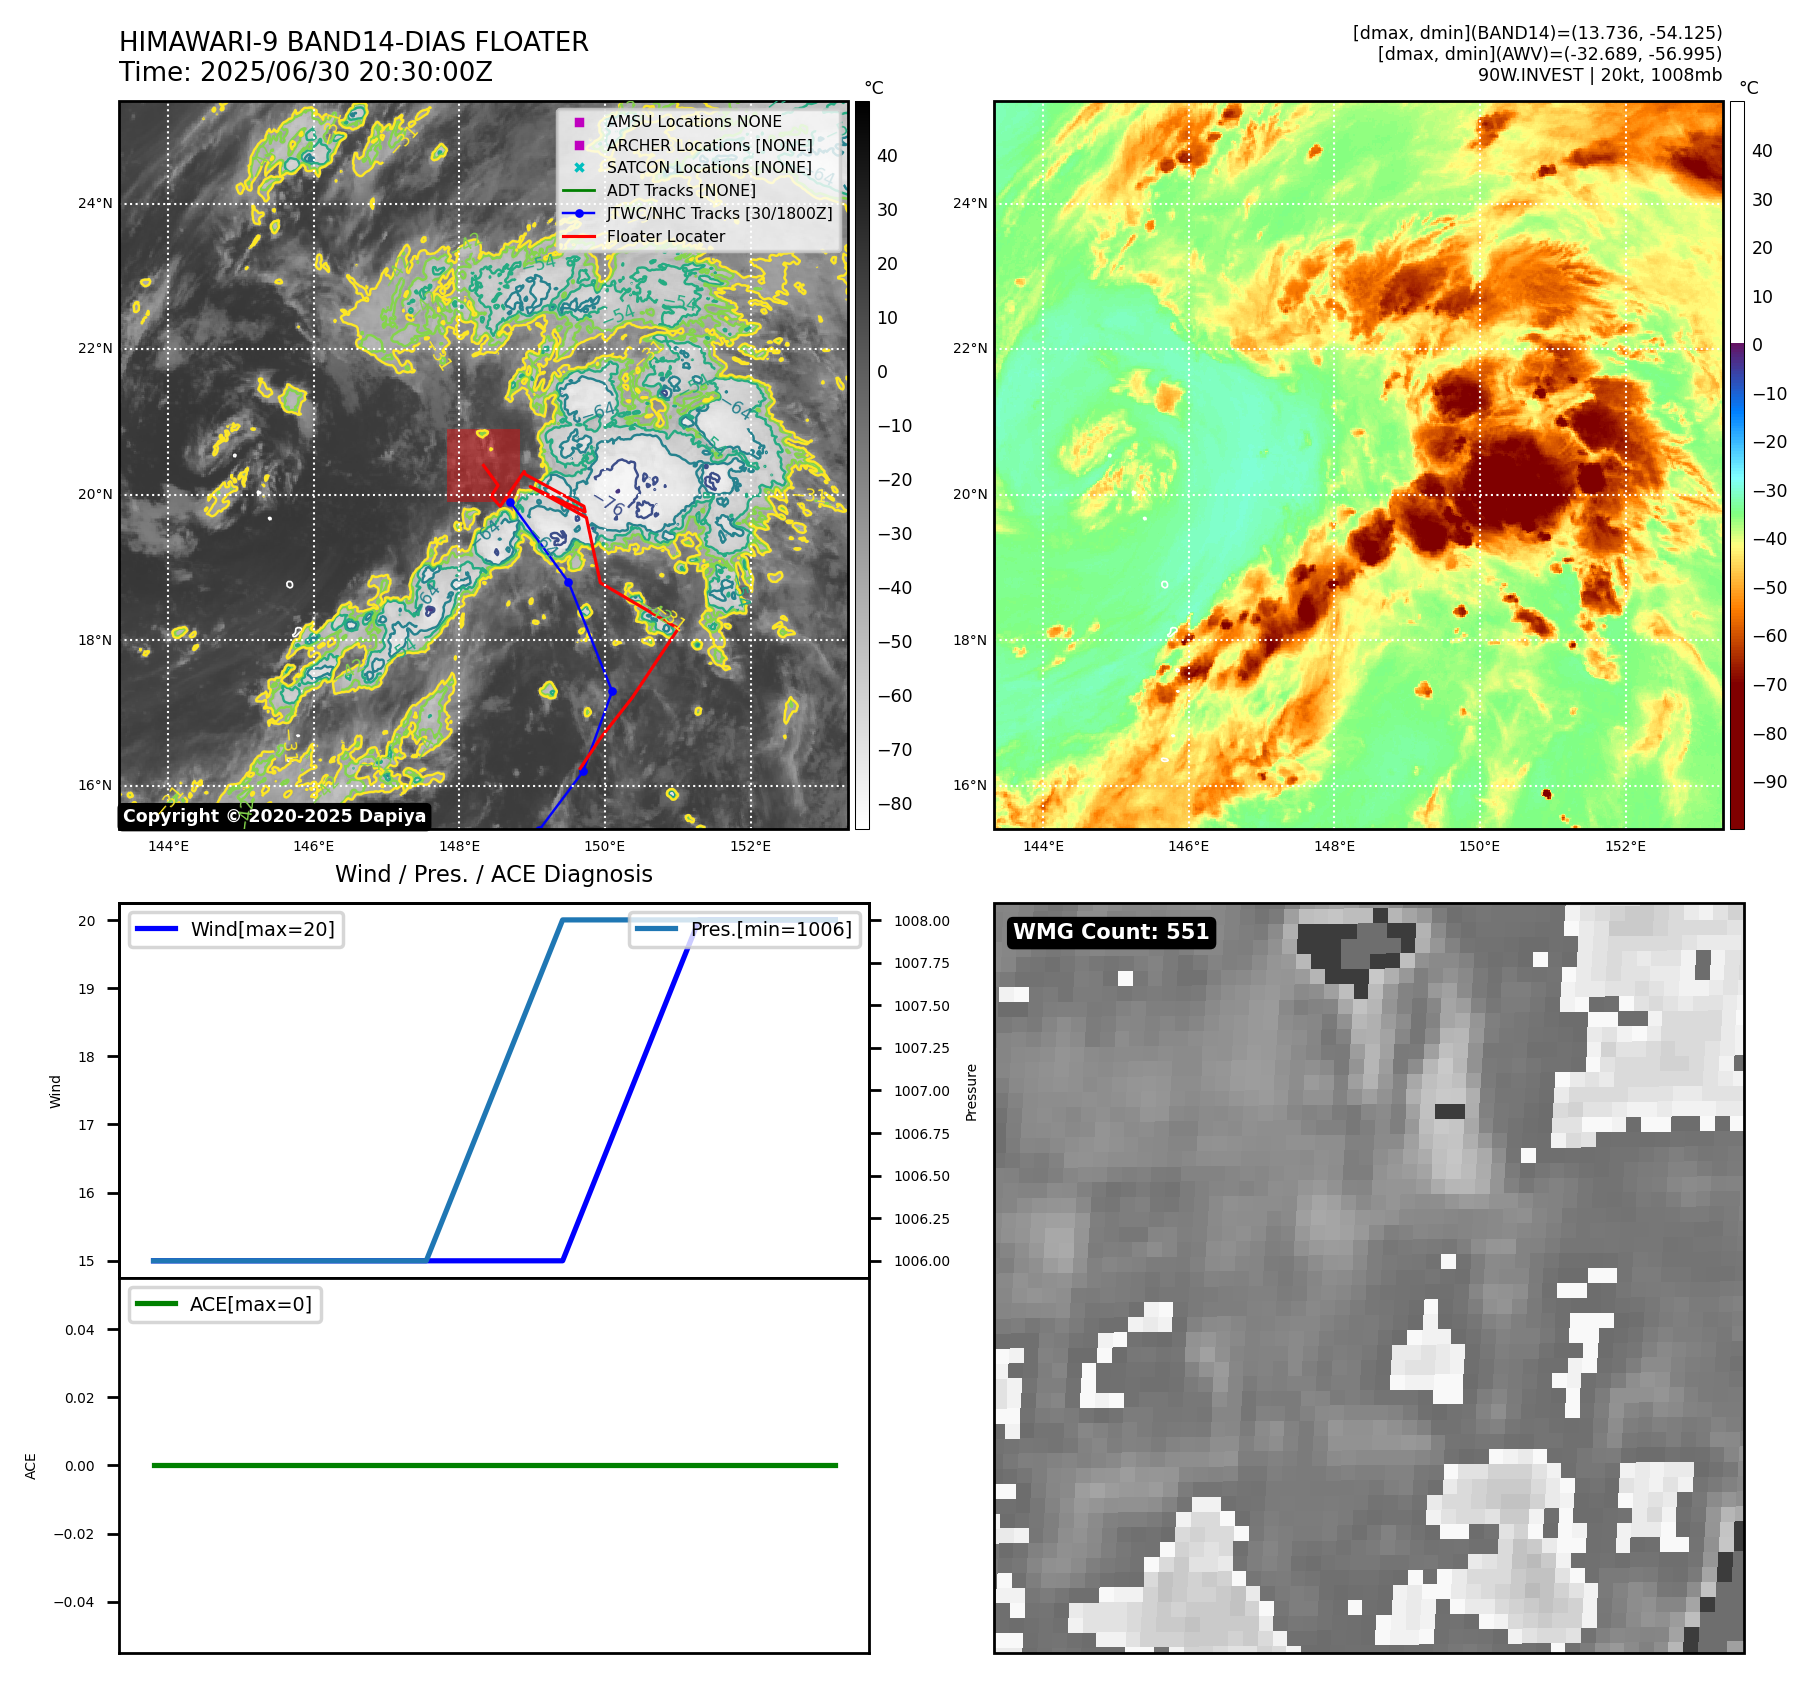Click '-90' tick on rainbow colorbar
The height and width of the screenshot is (1690, 1813).
tap(1769, 781)
